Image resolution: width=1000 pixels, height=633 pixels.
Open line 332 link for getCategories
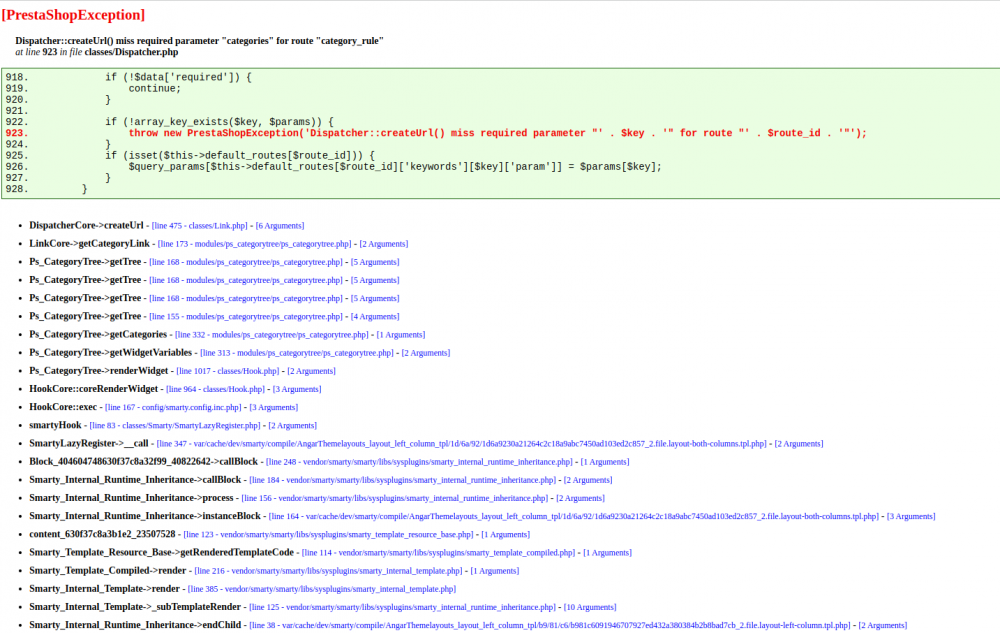[x=272, y=335]
